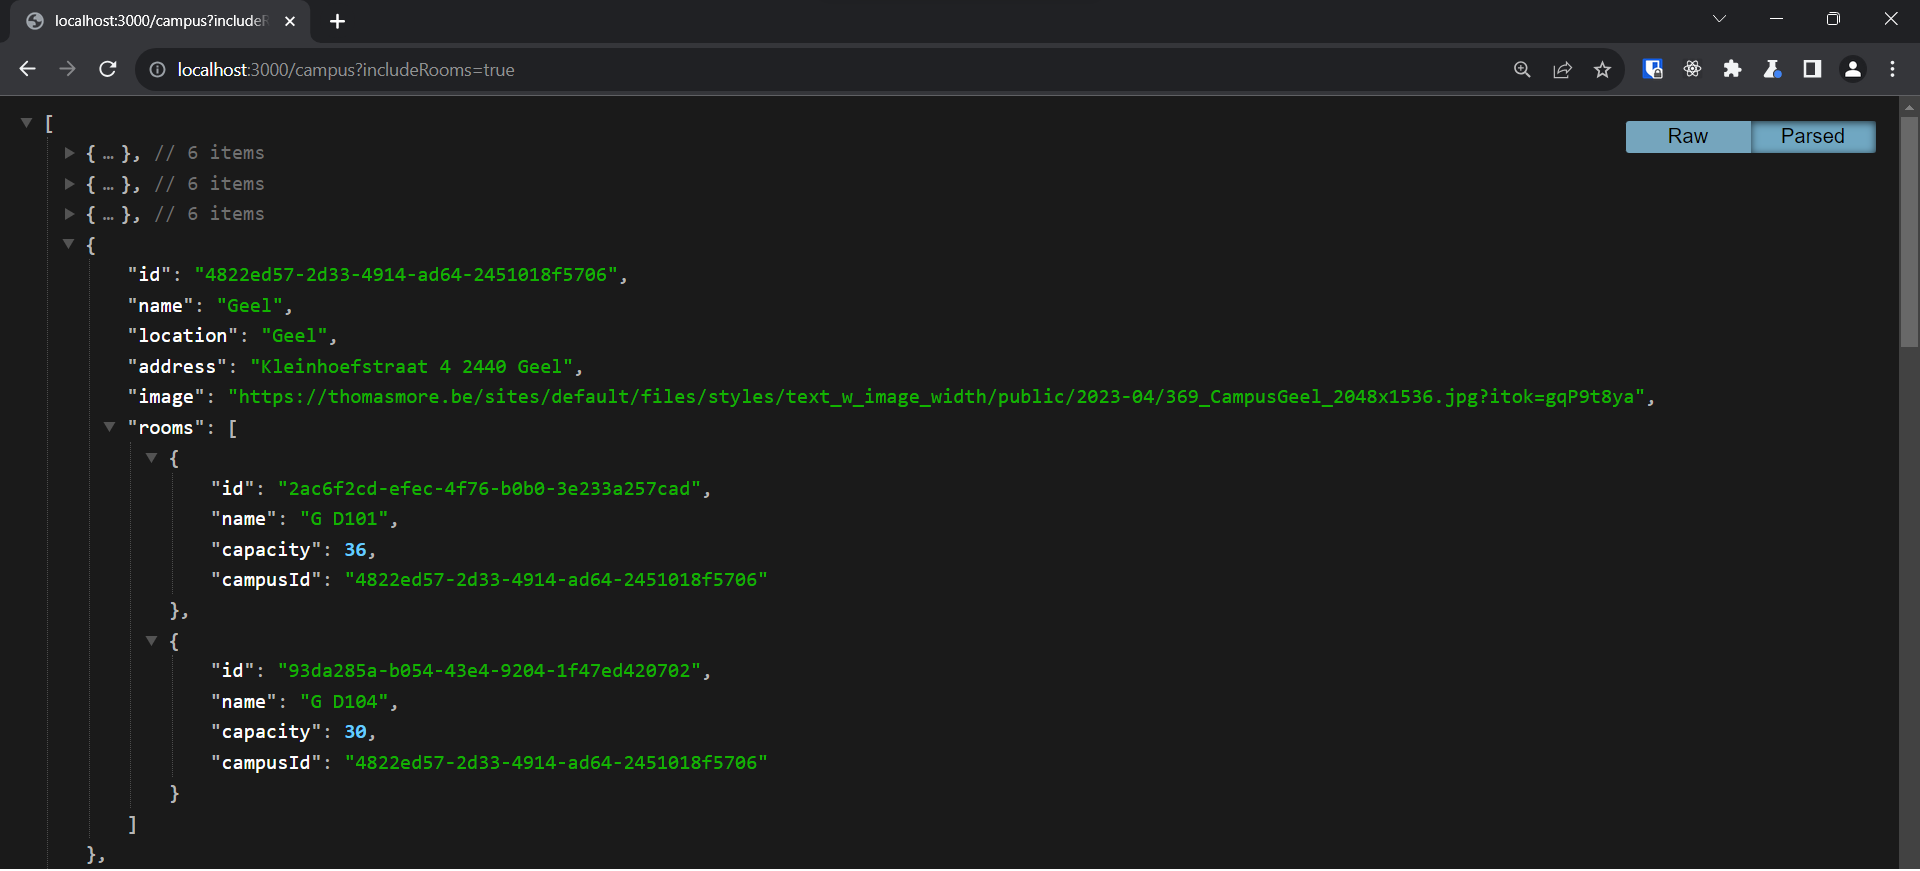1920x871 pixels.
Task: Reload the current page
Action: [x=108, y=69]
